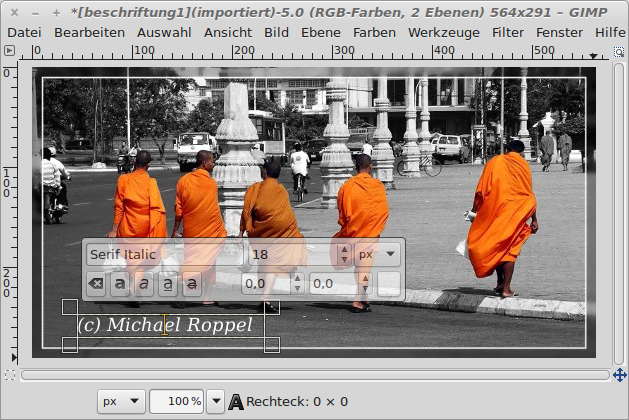Toggle bold formatting in text toolbox
Image resolution: width=629 pixels, height=420 pixels.
120,285
